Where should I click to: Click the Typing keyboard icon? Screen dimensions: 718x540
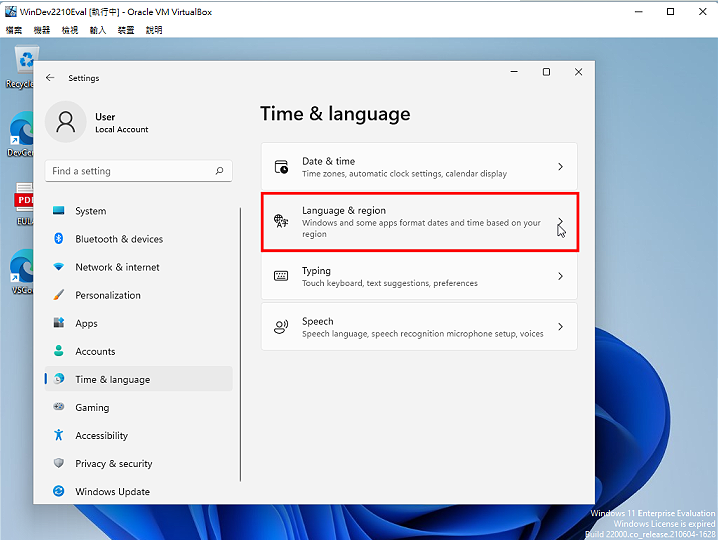tap(281, 276)
